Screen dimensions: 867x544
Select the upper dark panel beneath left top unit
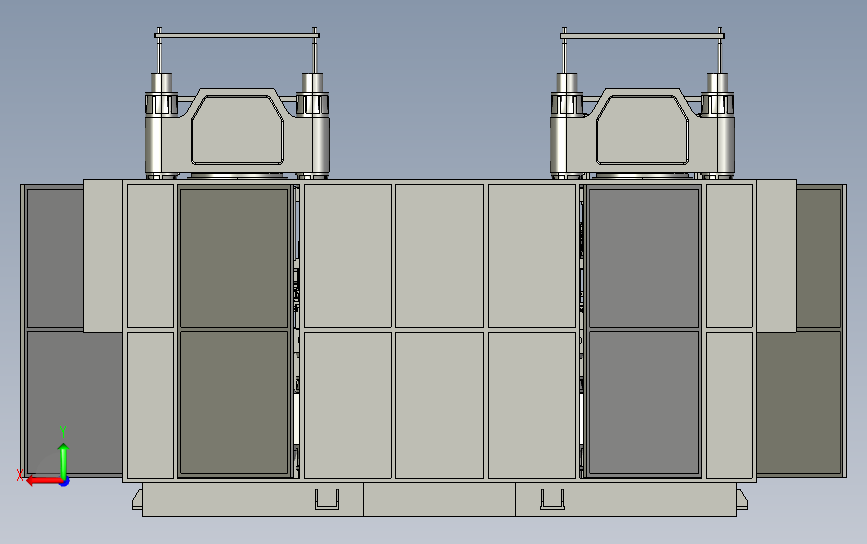click(234, 258)
